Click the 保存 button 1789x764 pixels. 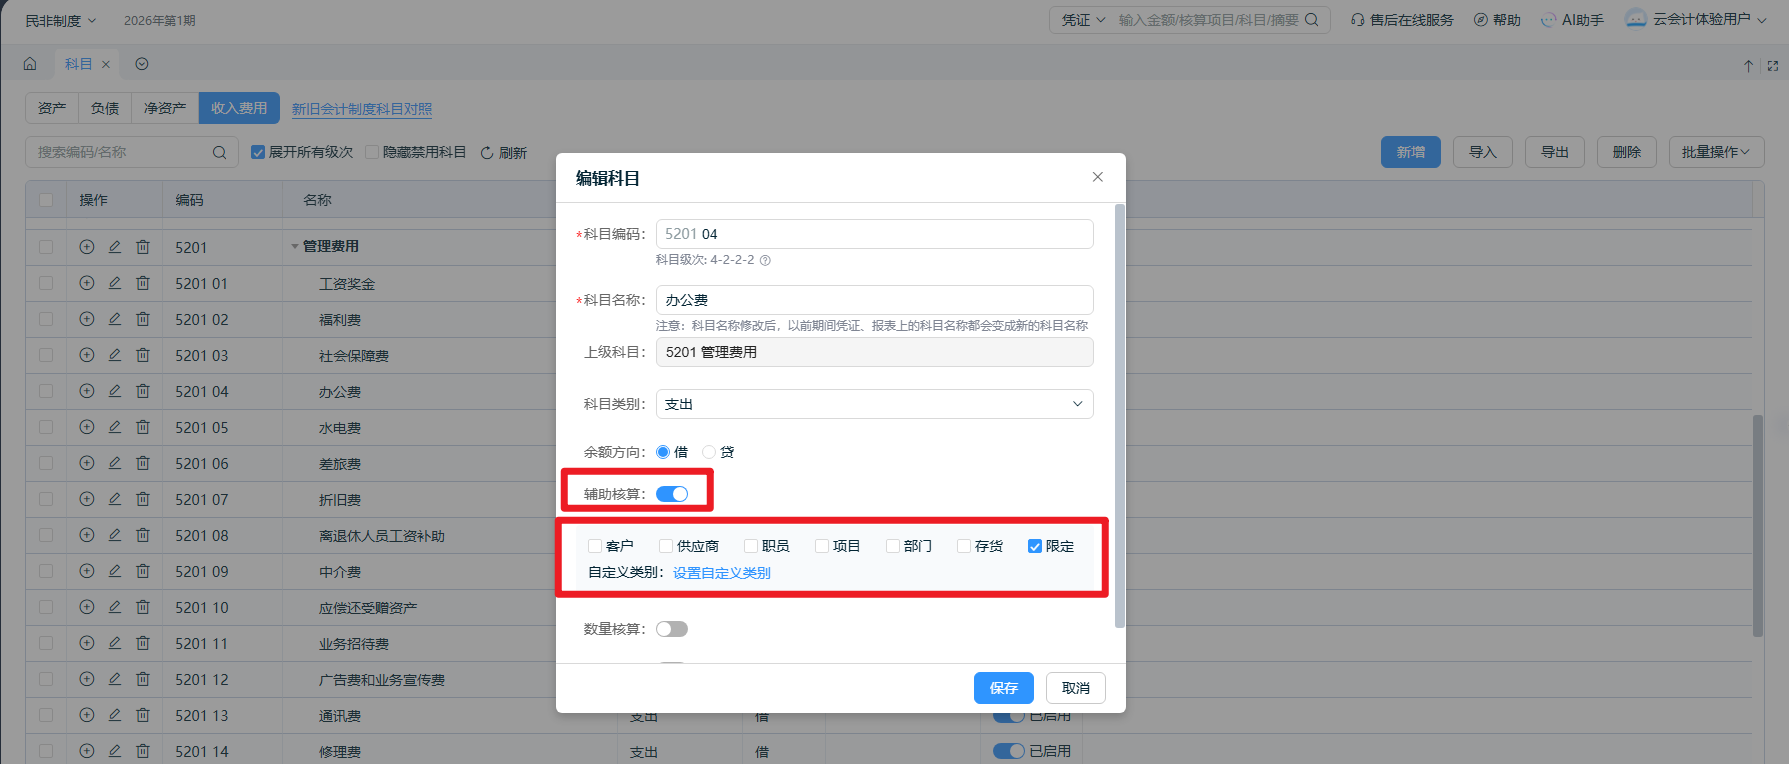pyautogui.click(x=1003, y=688)
